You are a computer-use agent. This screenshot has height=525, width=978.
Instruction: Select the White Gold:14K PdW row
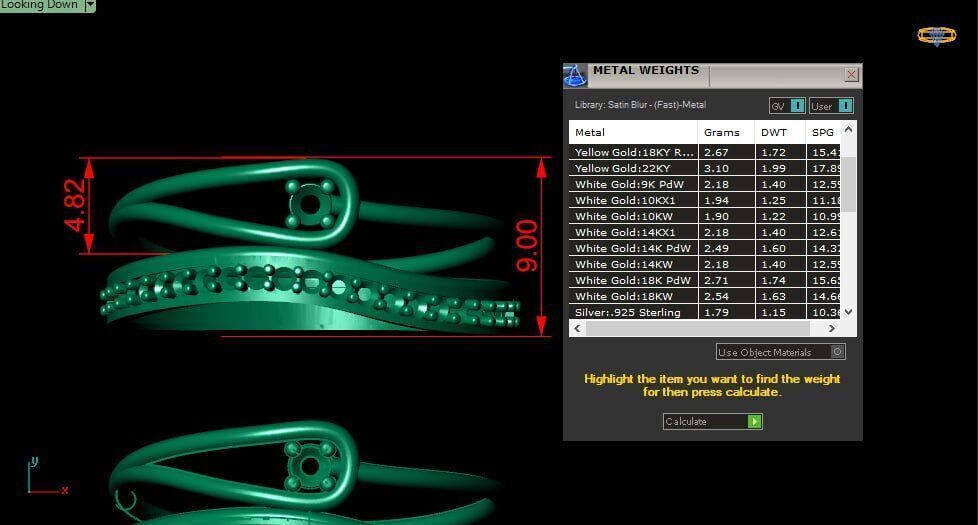(705, 248)
